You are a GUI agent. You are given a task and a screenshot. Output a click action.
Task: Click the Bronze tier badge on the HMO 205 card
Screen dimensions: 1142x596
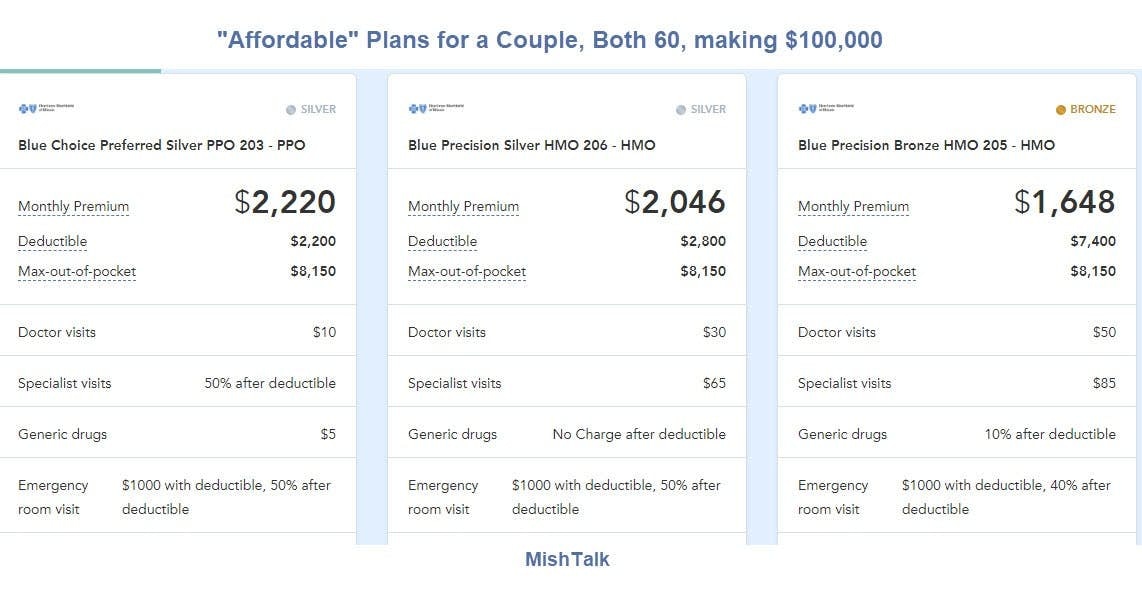1086,110
